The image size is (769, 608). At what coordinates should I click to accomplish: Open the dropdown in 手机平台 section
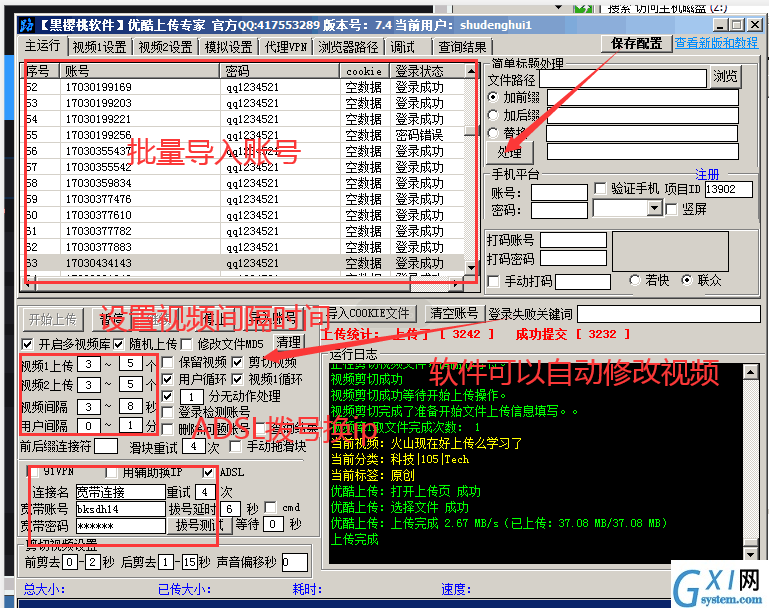click(x=654, y=209)
